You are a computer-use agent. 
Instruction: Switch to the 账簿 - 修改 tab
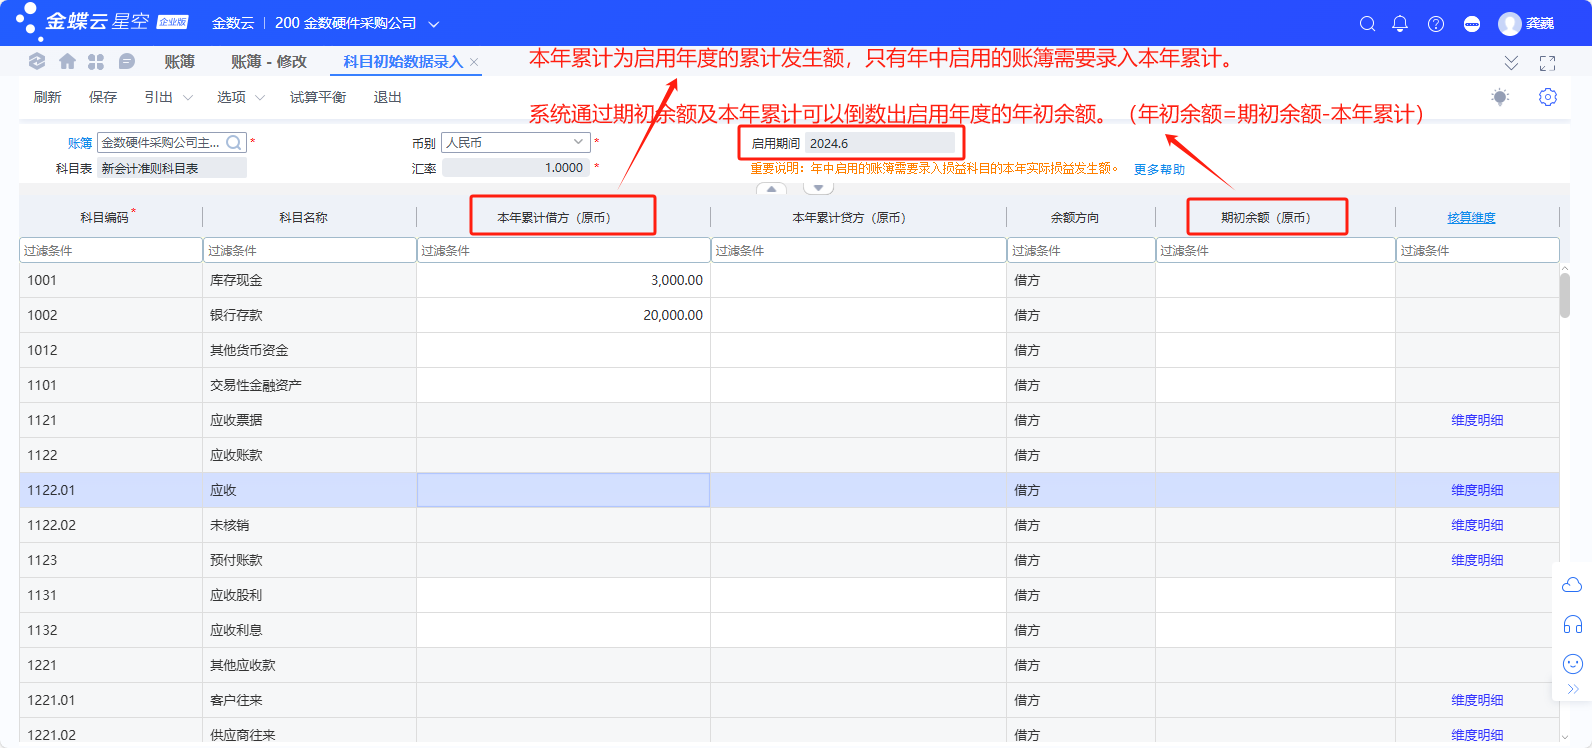(268, 62)
